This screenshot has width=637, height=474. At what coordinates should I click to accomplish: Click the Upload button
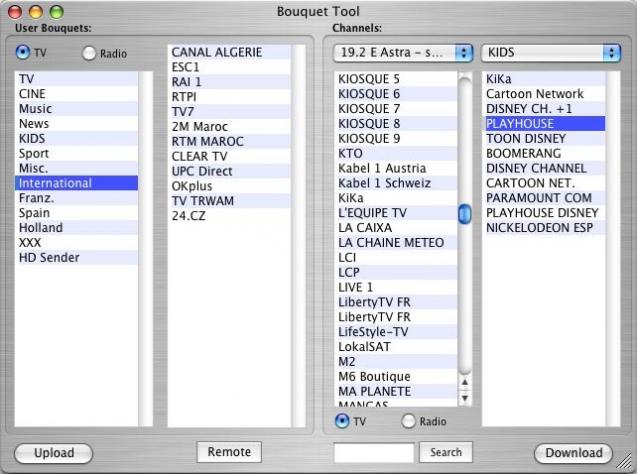(x=54, y=453)
